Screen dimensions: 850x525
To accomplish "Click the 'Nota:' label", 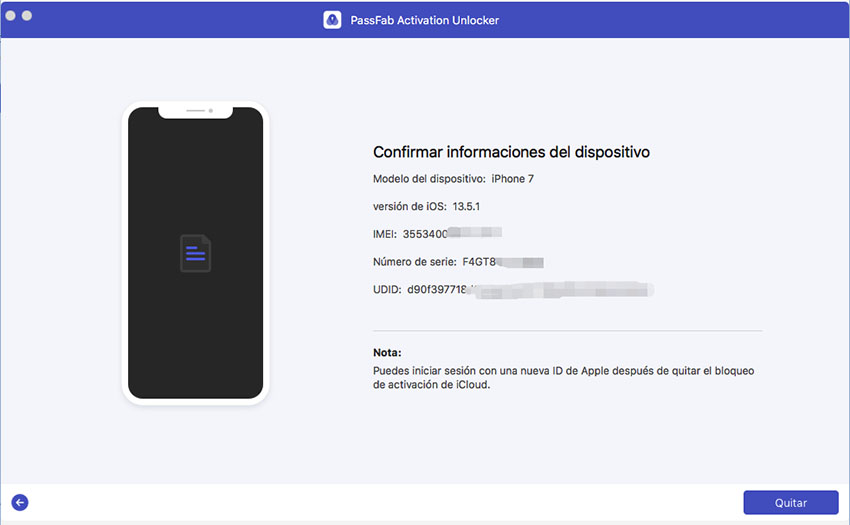I will pos(387,353).
